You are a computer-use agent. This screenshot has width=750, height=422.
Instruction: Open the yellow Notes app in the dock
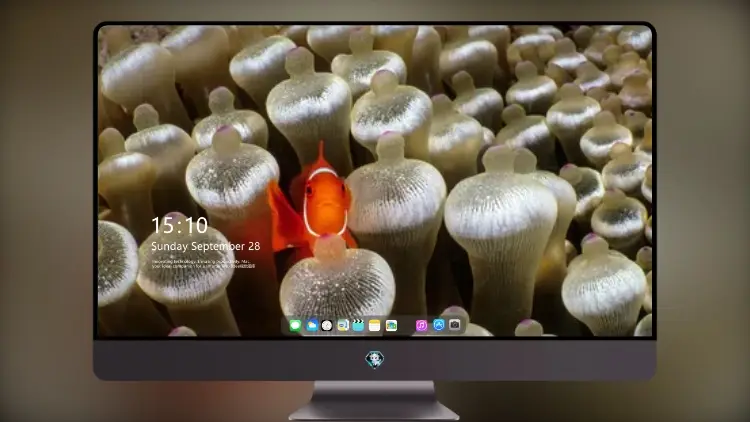(375, 325)
